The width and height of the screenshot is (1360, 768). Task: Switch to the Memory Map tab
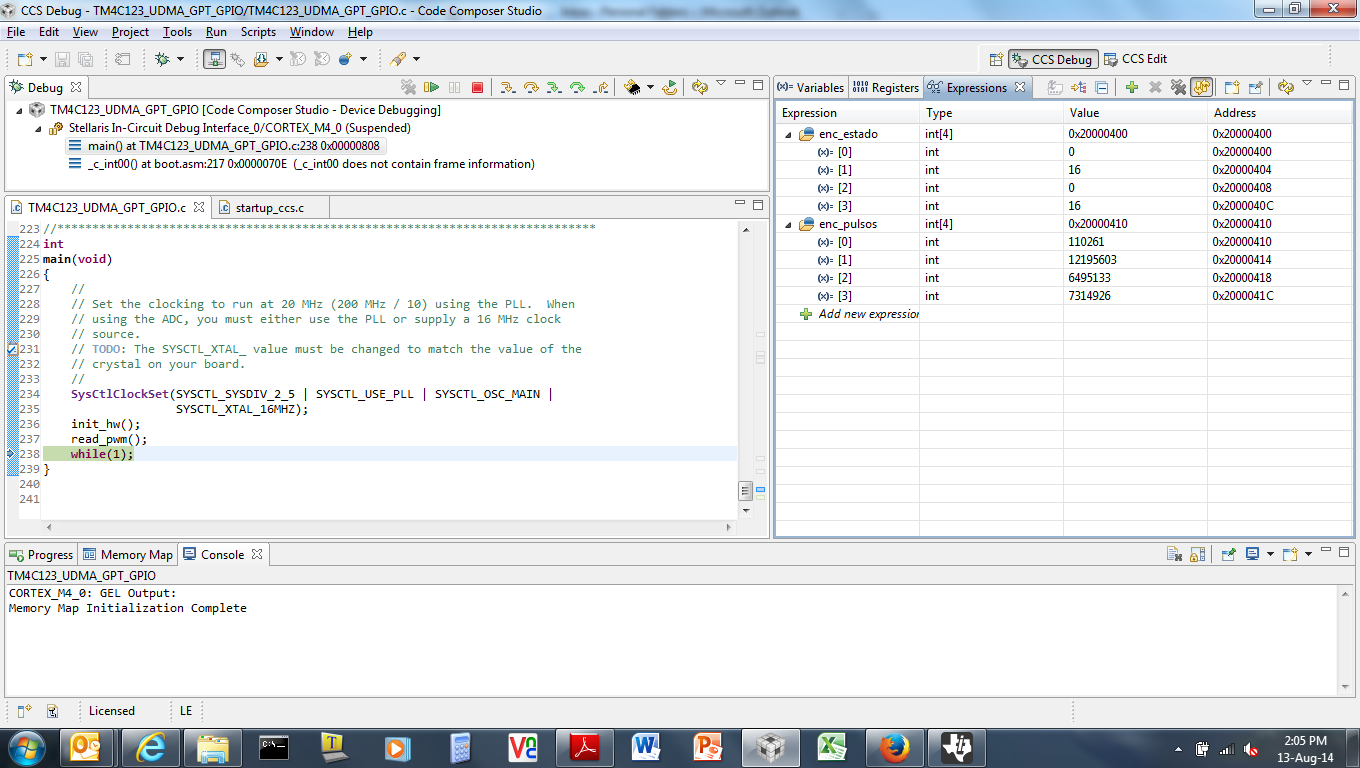tap(128, 555)
